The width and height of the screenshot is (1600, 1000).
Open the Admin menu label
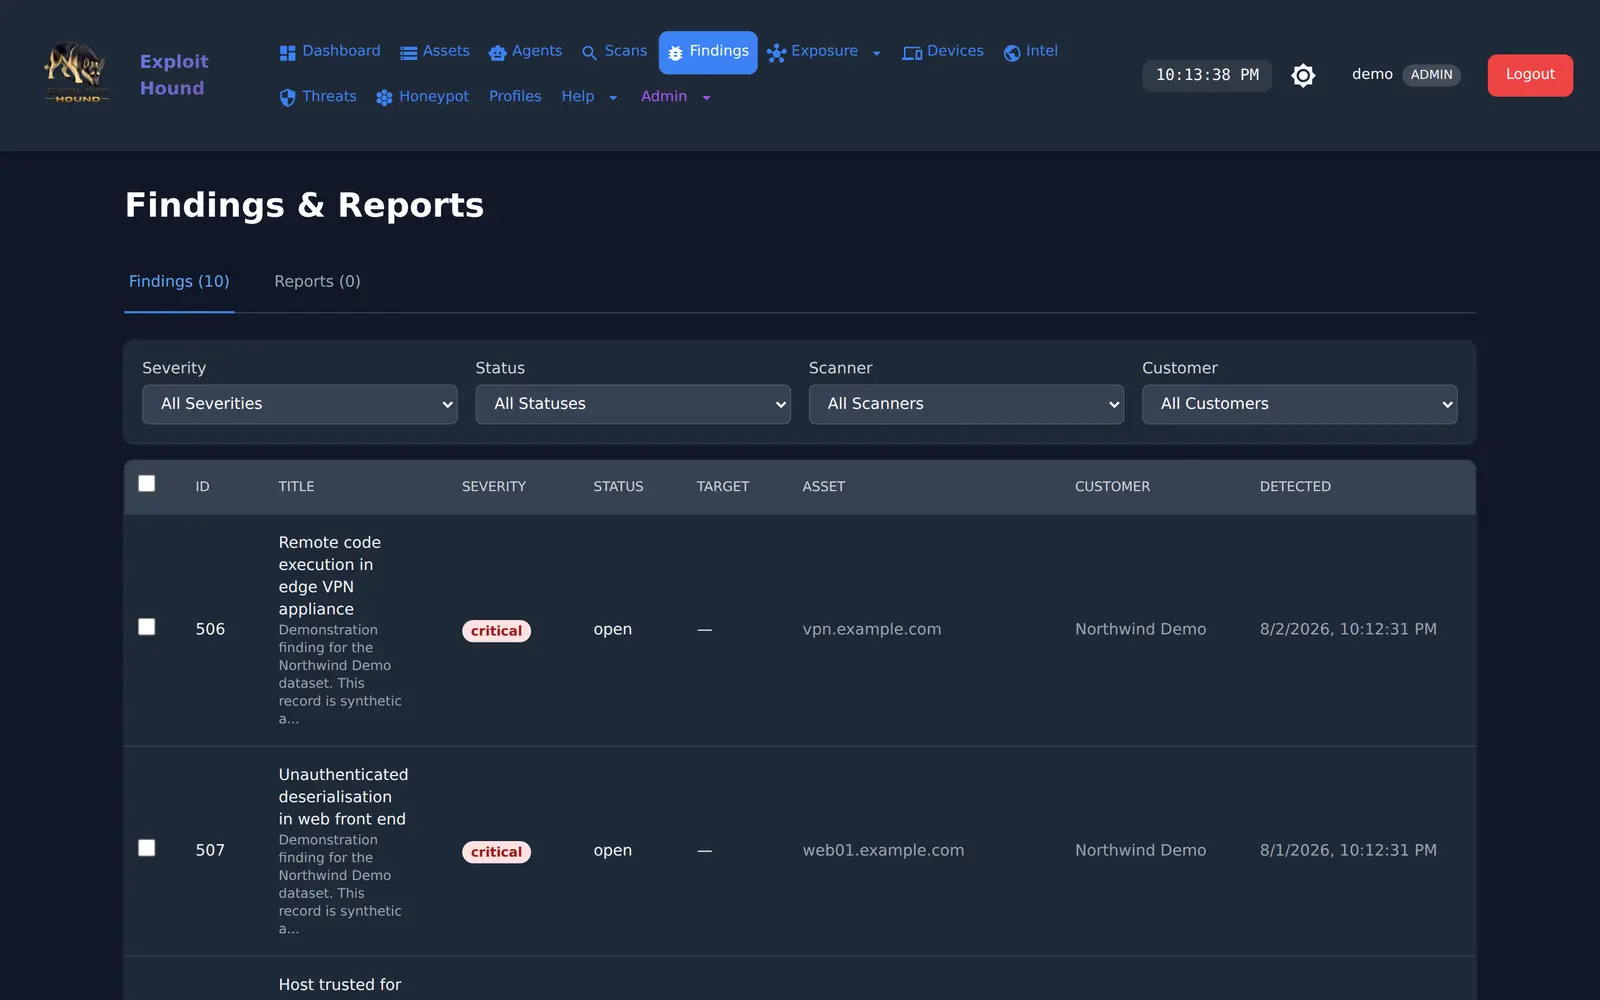[664, 96]
